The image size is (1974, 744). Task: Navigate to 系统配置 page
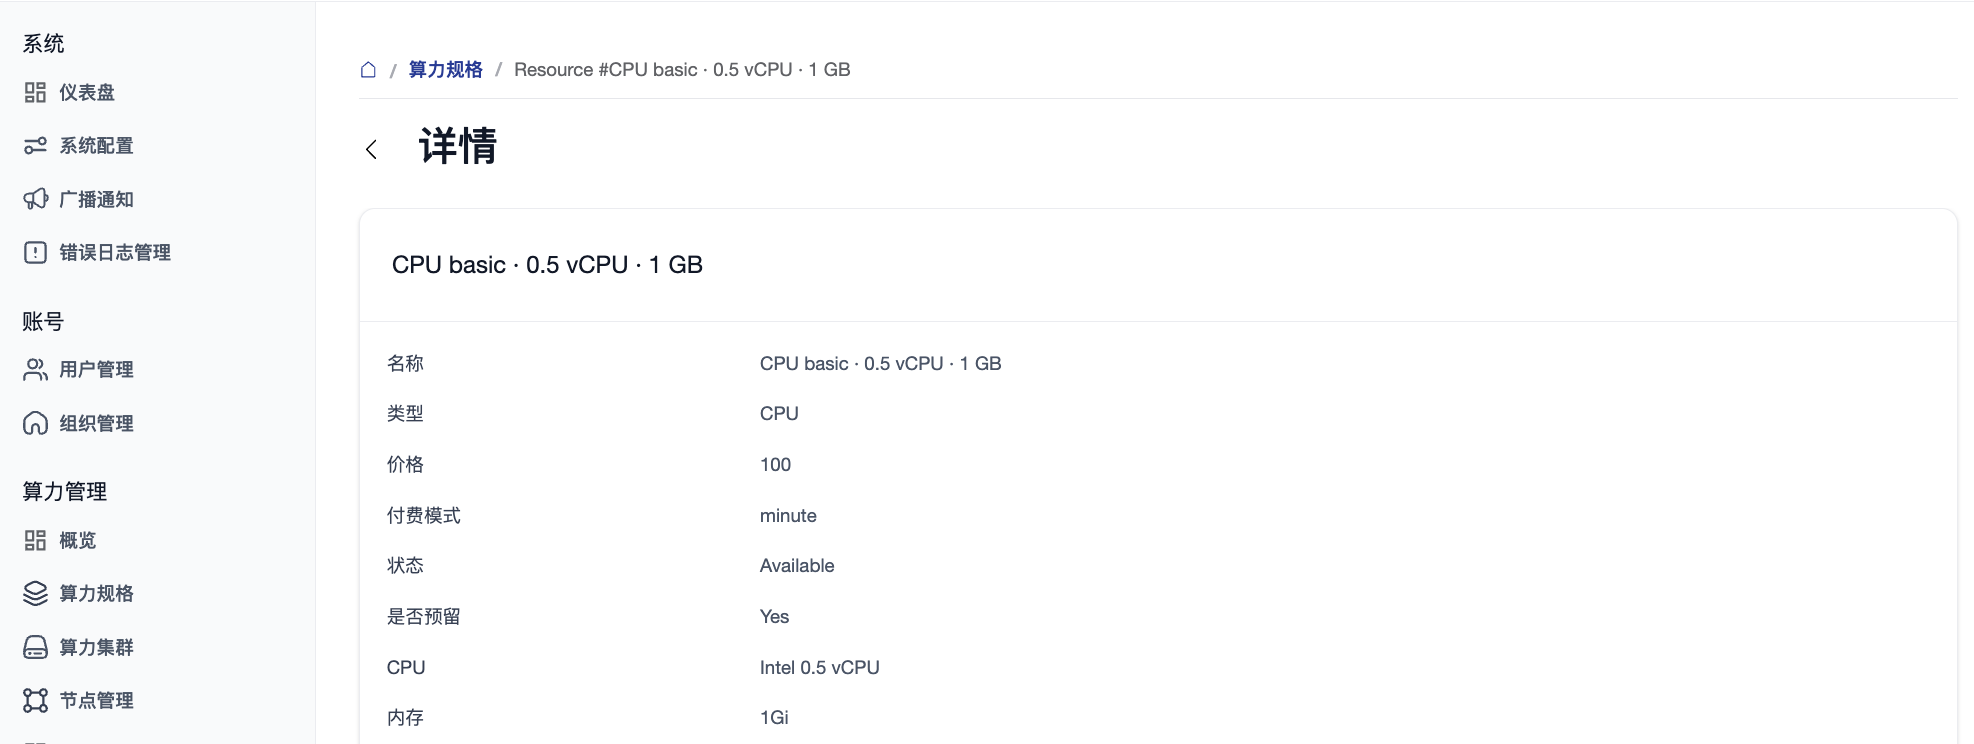pos(96,146)
